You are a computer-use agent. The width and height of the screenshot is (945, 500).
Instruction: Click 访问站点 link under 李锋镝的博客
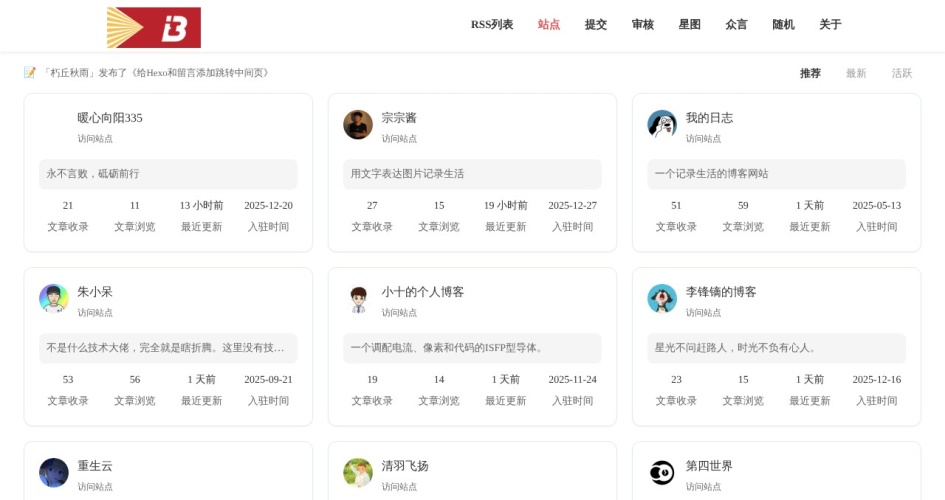pos(703,313)
